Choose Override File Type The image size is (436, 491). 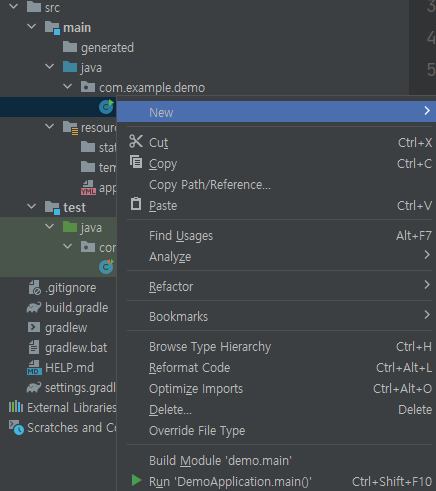276,431
